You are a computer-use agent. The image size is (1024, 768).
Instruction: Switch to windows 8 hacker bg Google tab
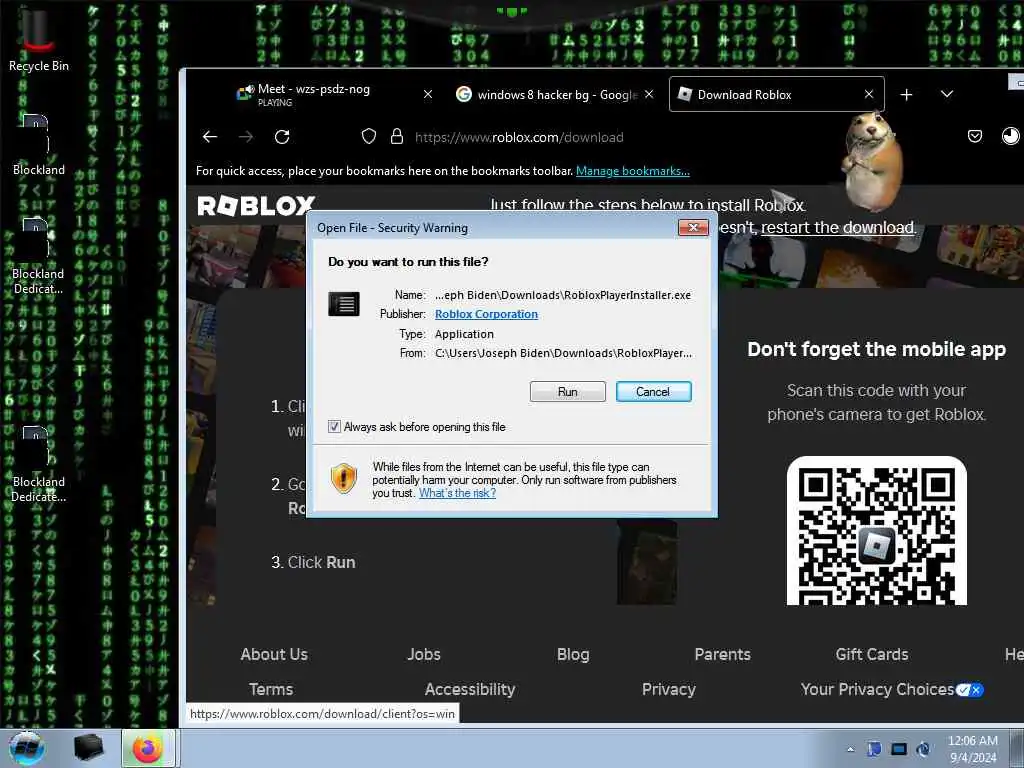pyautogui.click(x=555, y=95)
